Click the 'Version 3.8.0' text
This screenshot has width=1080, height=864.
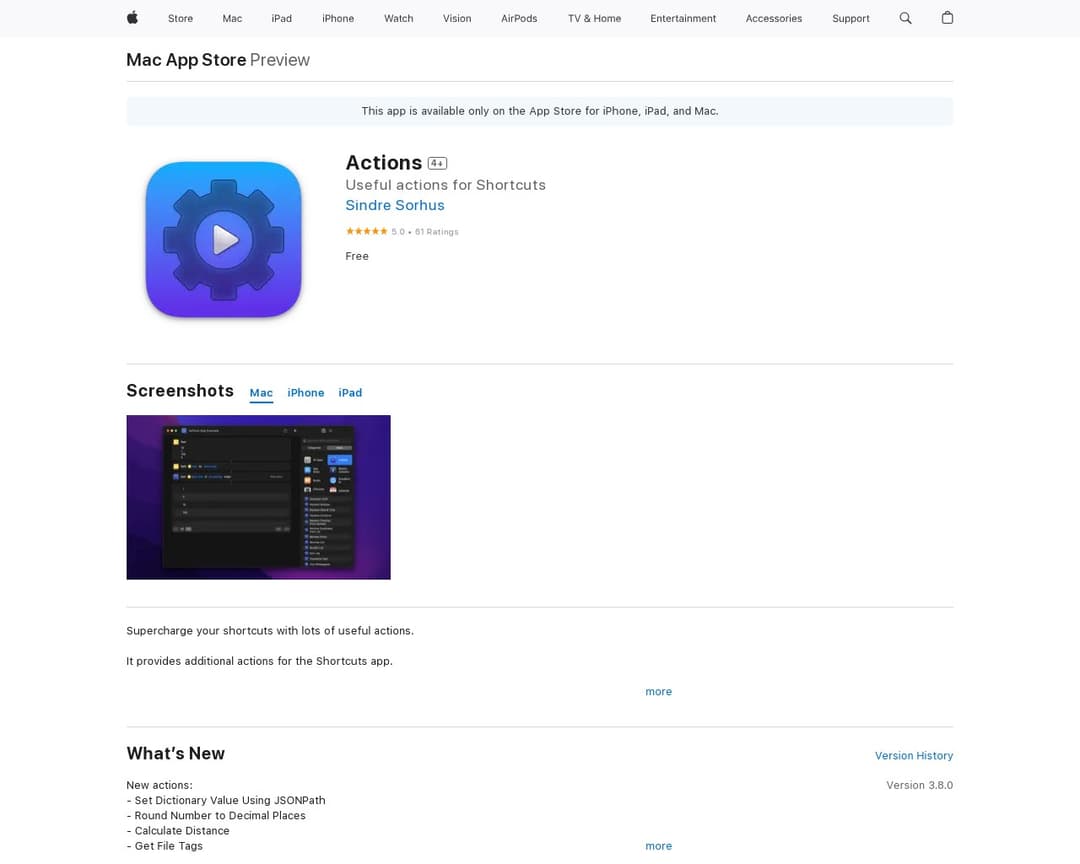click(x=920, y=785)
